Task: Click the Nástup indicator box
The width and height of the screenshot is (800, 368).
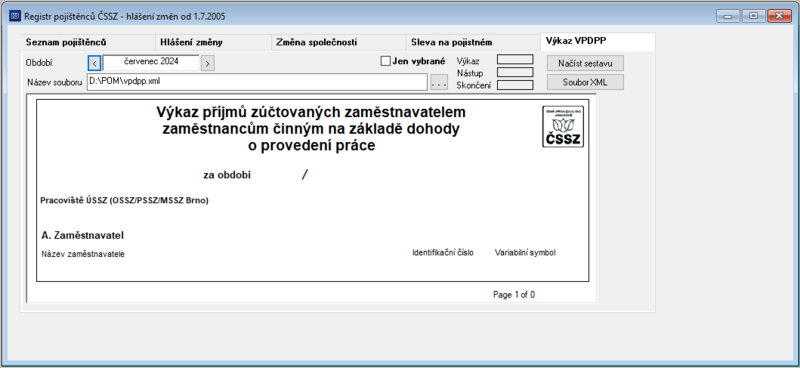Action: point(515,72)
